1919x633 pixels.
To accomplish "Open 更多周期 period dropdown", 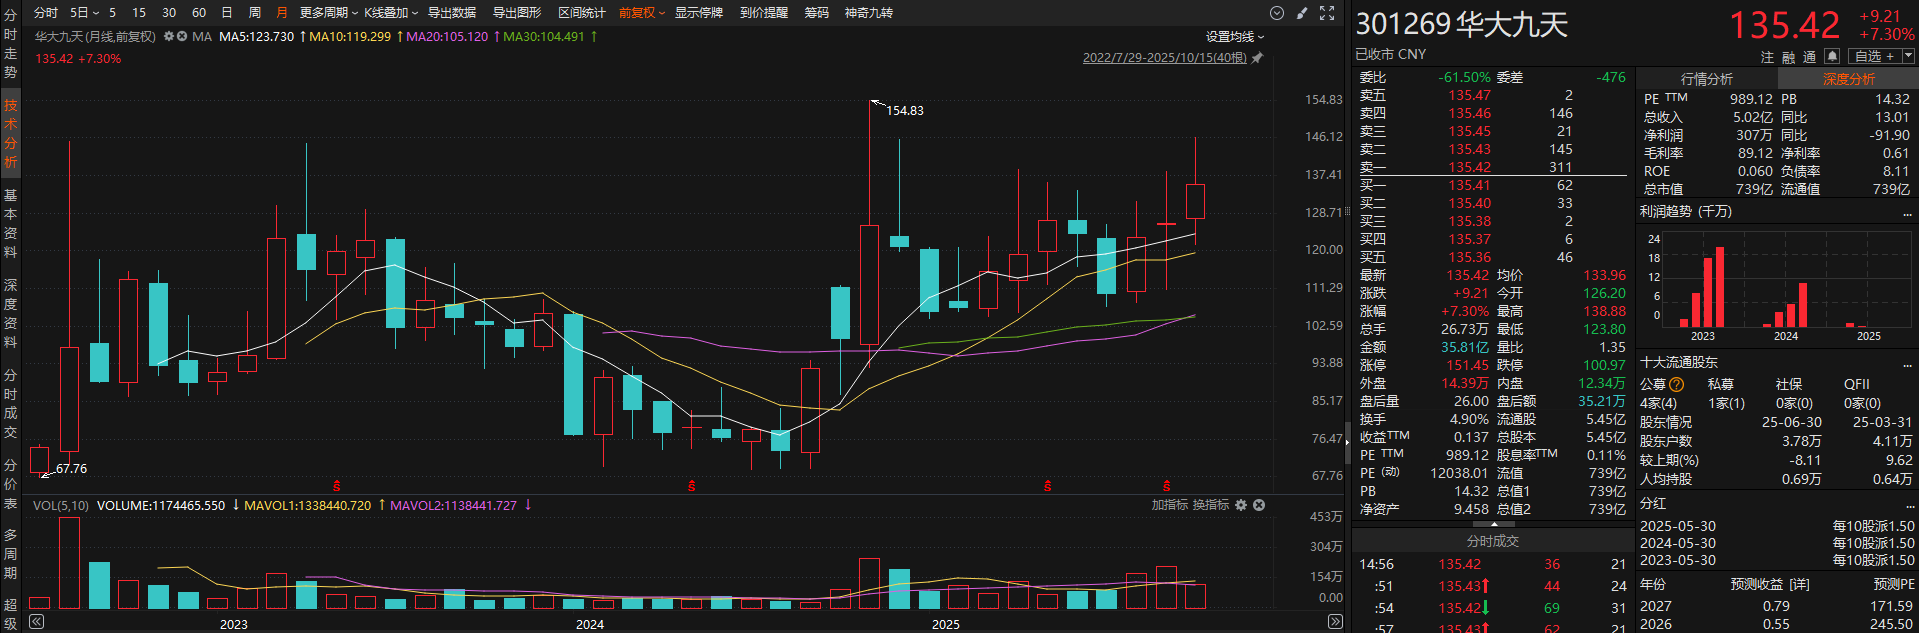I will point(328,13).
